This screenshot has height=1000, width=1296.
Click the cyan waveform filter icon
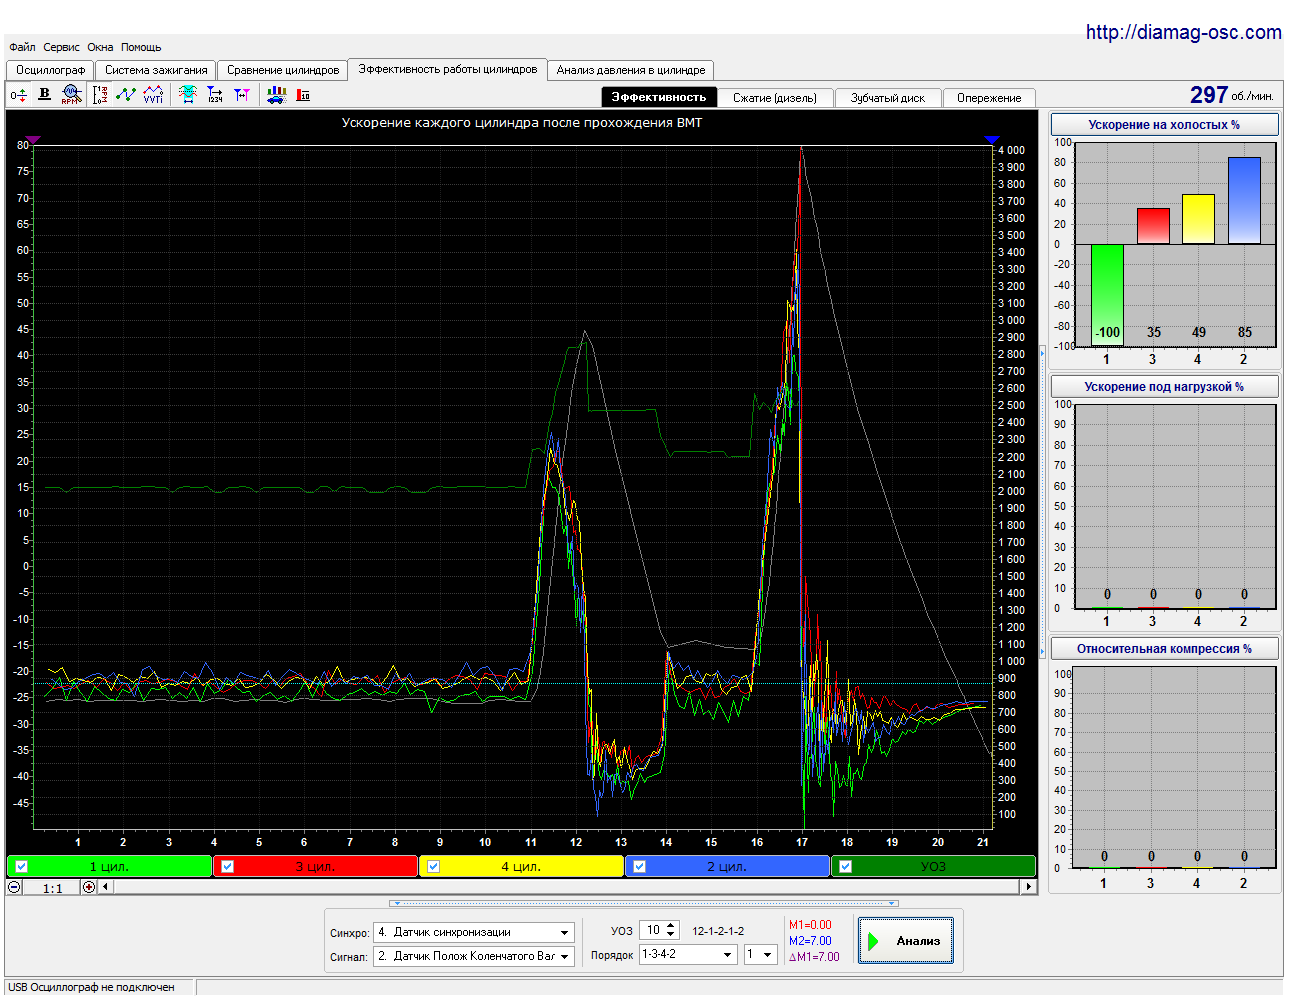click(188, 95)
